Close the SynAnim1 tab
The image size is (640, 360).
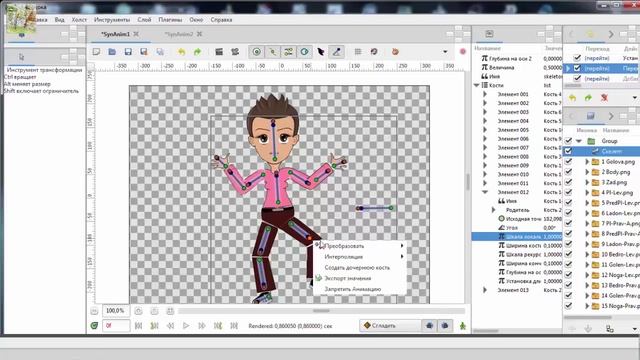pyautogui.click(x=136, y=34)
